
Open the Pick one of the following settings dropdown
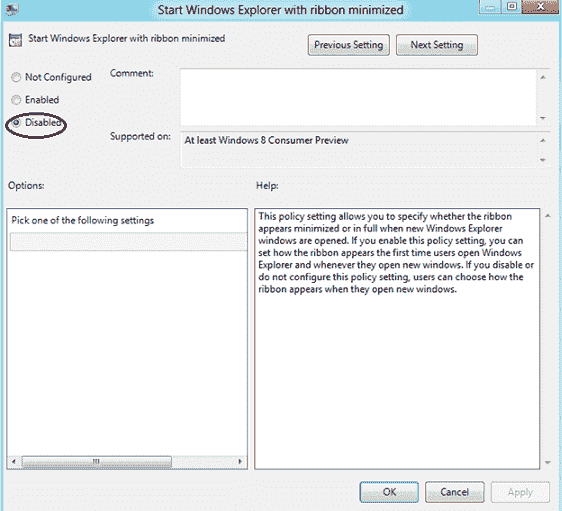pos(128,242)
